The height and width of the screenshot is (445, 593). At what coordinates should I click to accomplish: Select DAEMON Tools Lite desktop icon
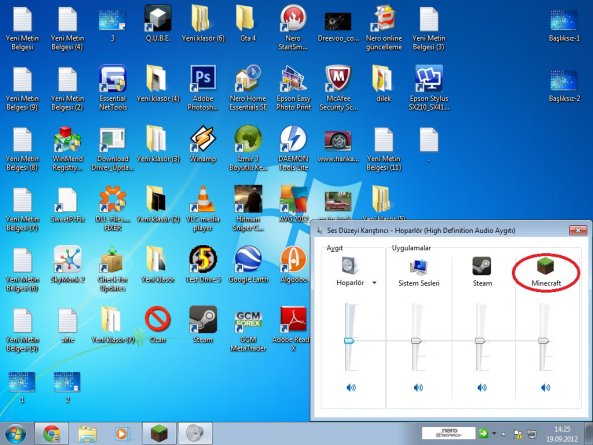[293, 138]
